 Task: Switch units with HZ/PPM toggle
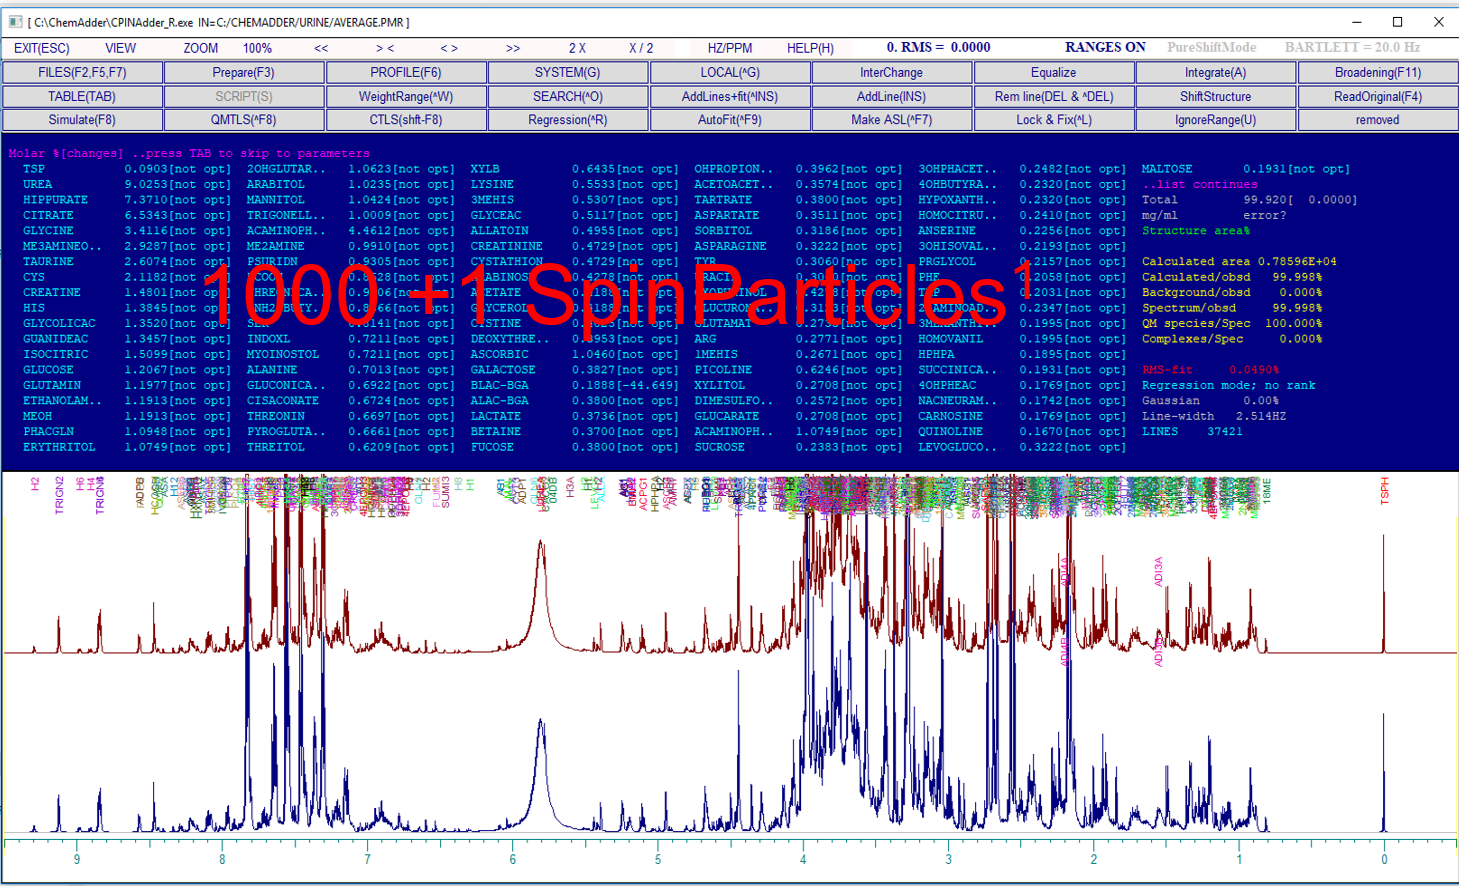730,48
